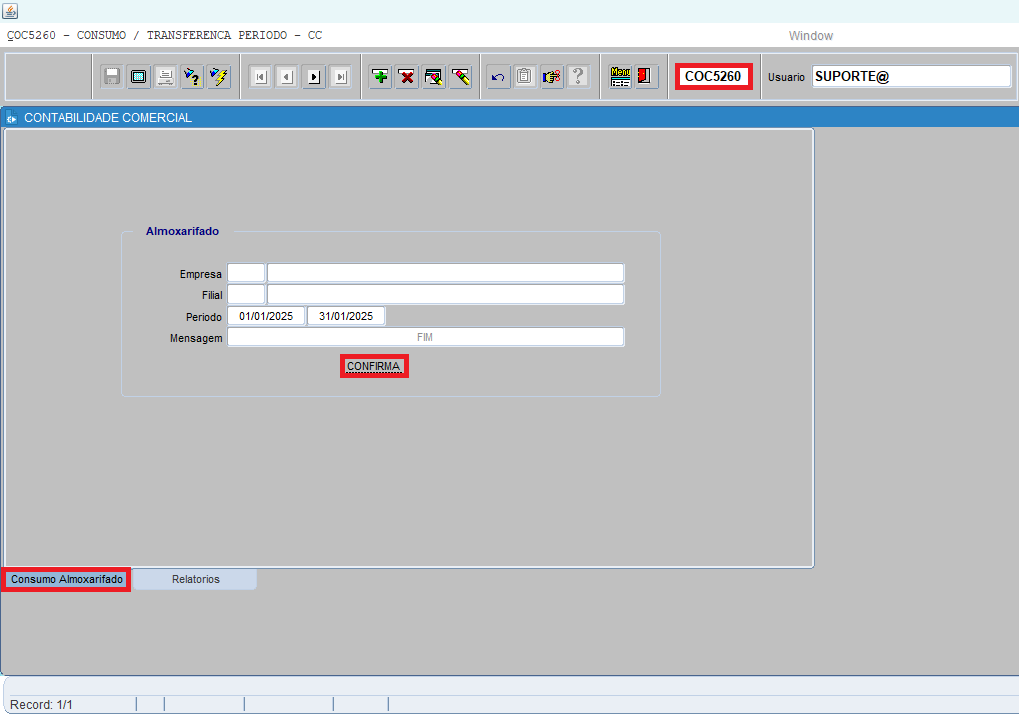Click the Enter Query flashlight-question icon
The image size is (1019, 715).
(x=192, y=77)
